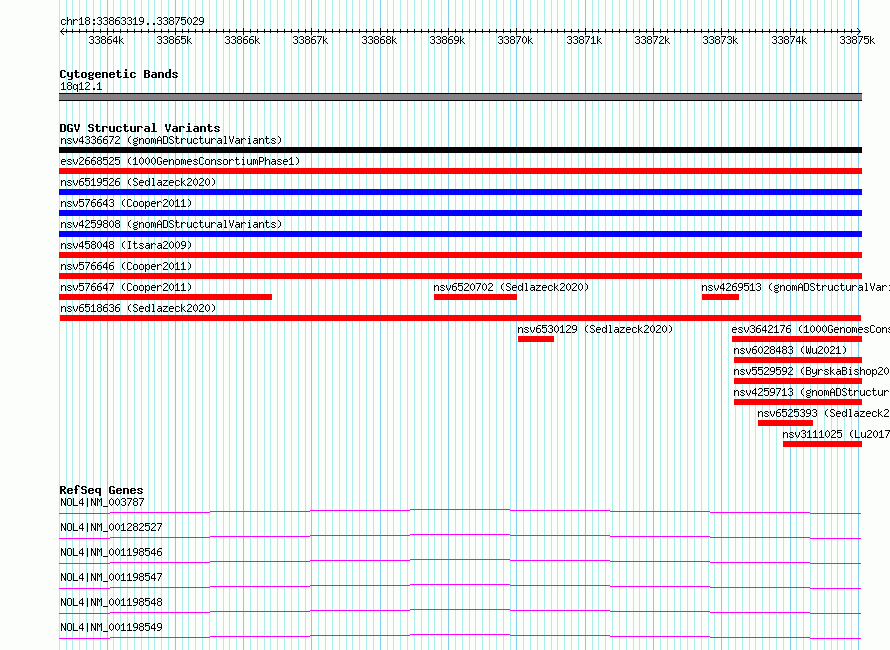
Task: Click the 33874k ruler position
Action: 789,40
